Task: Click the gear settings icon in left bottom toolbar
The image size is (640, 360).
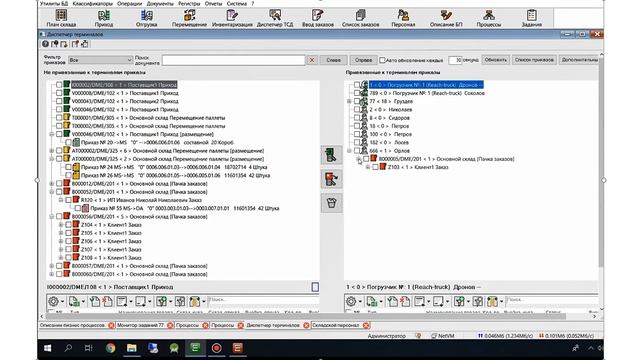Action: [x=53, y=302]
